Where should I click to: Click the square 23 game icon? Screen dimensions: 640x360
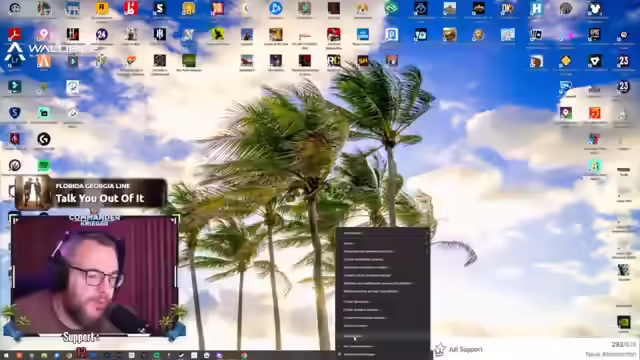point(623,61)
